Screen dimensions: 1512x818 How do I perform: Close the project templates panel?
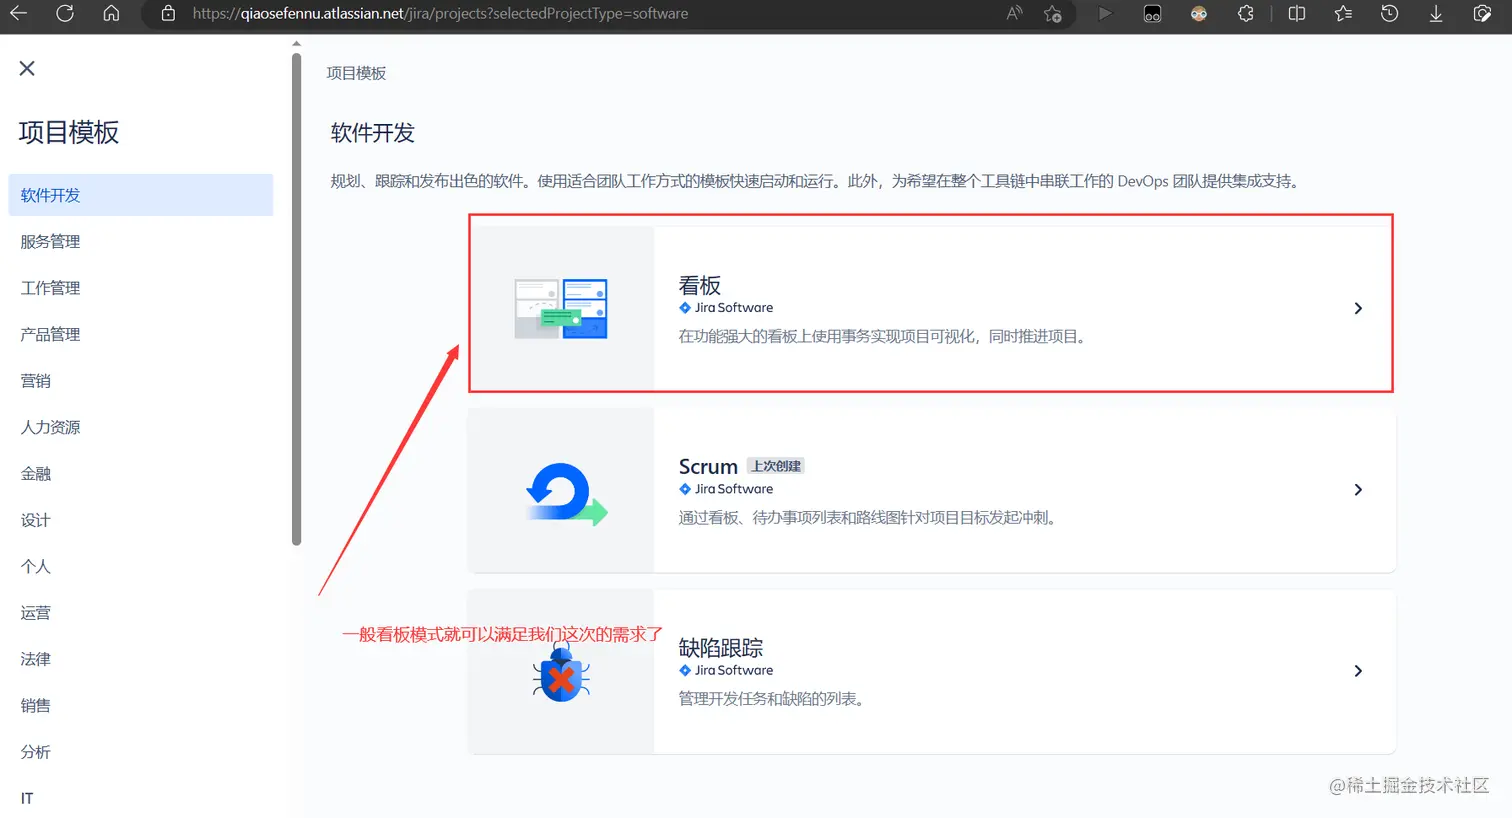click(x=27, y=68)
